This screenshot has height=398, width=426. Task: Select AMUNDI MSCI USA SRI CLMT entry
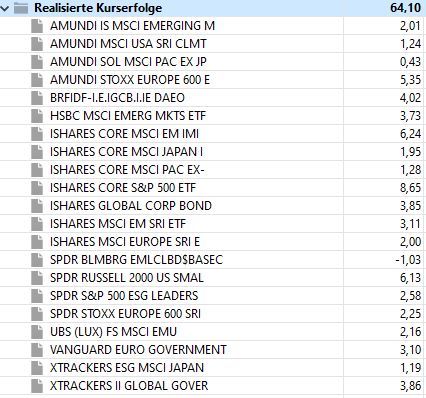[128, 44]
